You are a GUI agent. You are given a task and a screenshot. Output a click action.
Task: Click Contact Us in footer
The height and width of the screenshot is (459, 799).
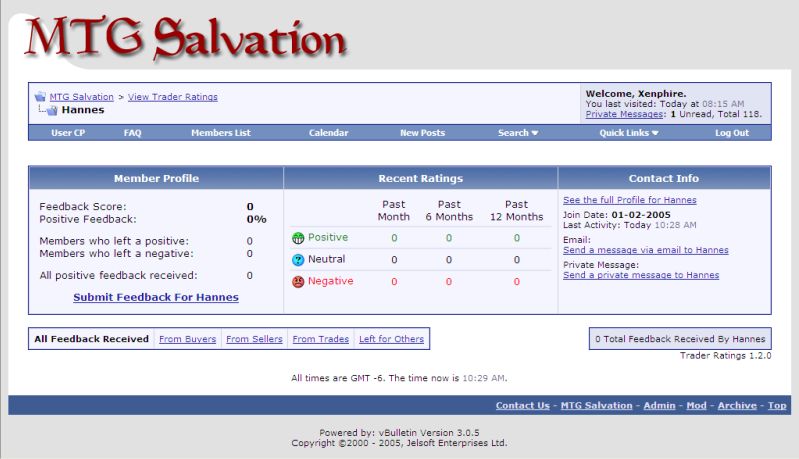tap(523, 406)
